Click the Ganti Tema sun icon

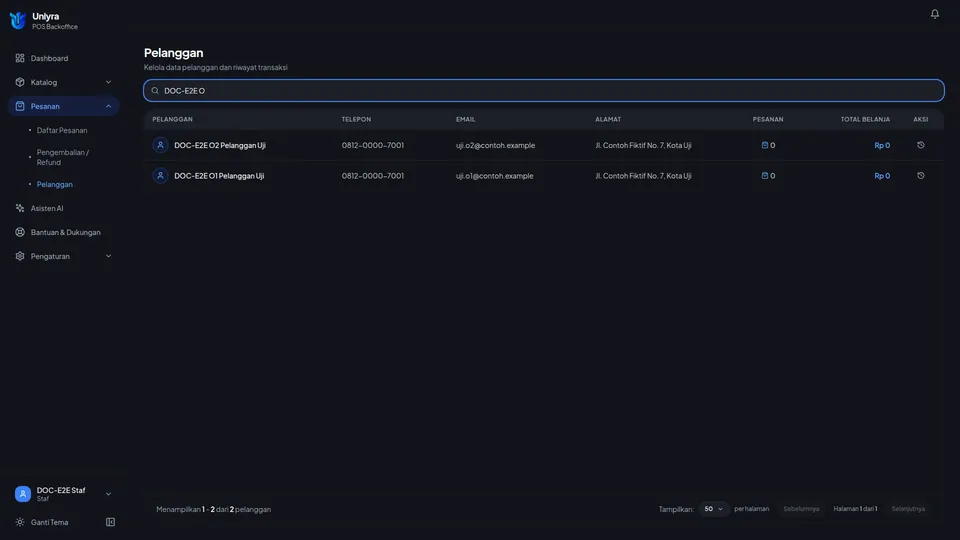coord(20,522)
